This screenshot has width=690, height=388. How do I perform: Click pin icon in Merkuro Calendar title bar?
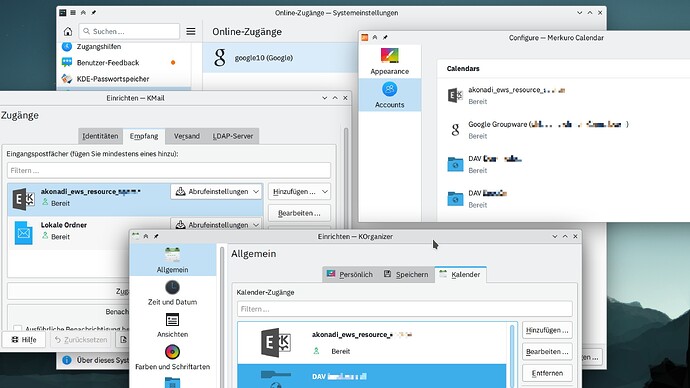point(385,37)
